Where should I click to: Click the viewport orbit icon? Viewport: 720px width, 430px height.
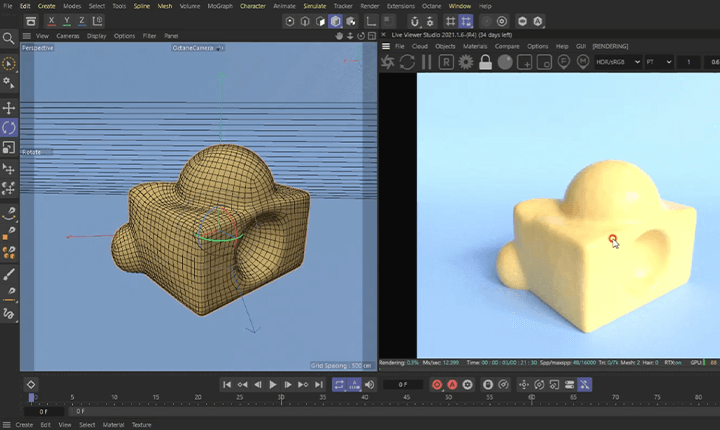[x=361, y=36]
